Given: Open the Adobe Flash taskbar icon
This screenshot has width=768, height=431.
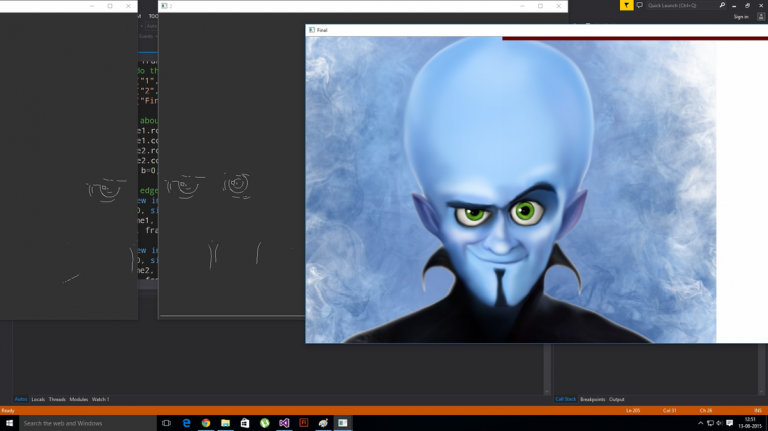Looking at the screenshot, I should [x=304, y=423].
